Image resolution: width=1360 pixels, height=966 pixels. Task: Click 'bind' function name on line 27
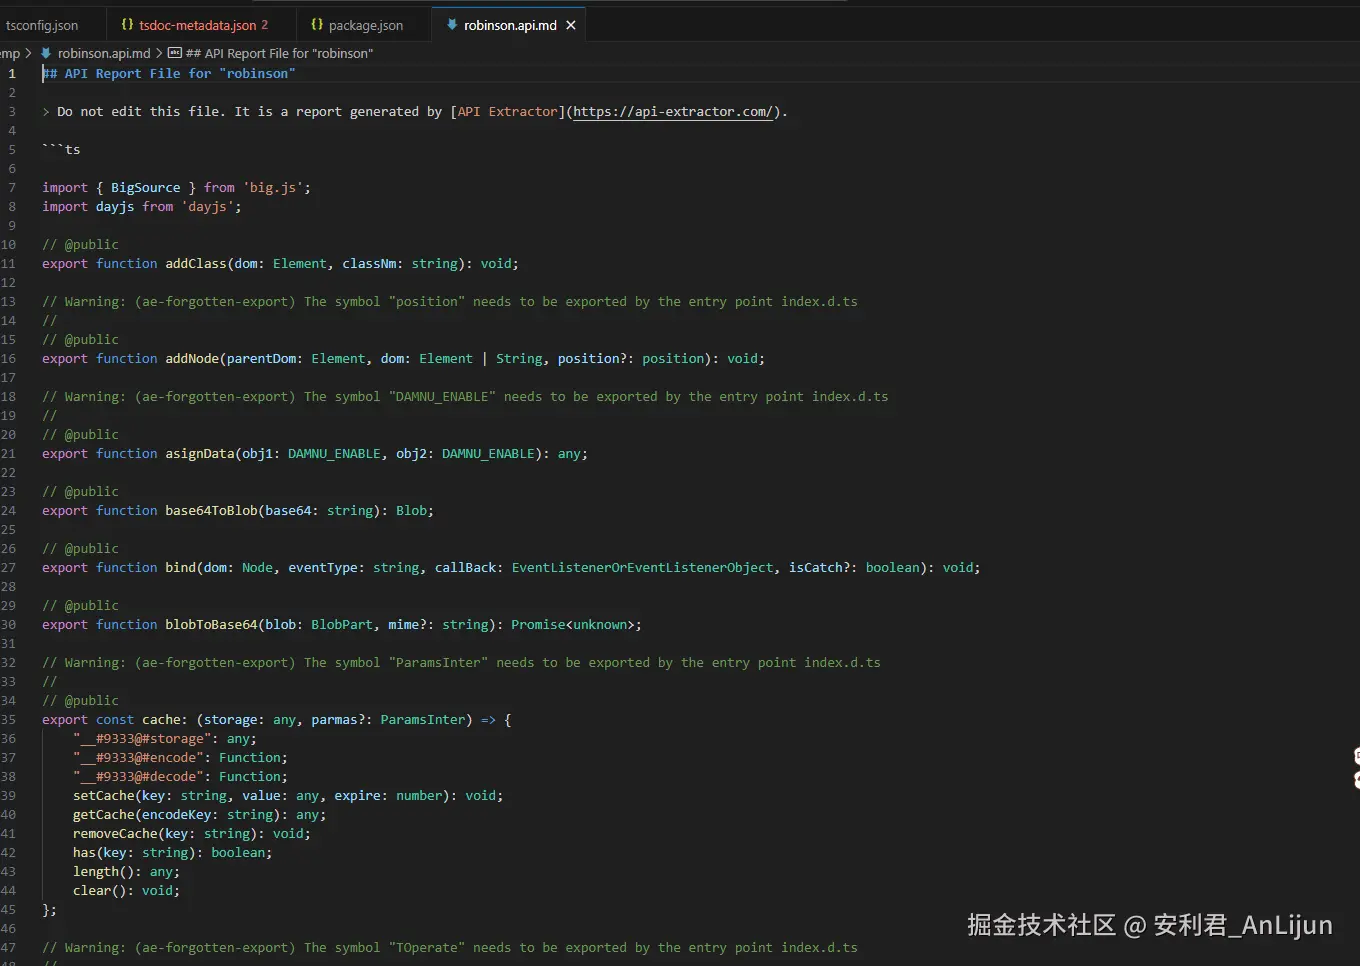click(x=181, y=568)
